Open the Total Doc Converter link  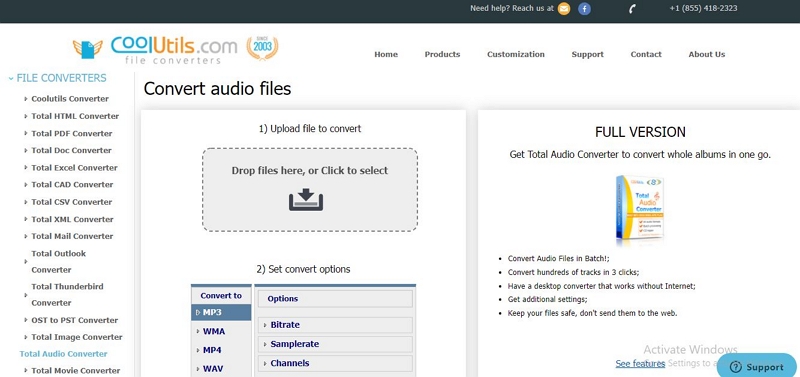click(71, 150)
